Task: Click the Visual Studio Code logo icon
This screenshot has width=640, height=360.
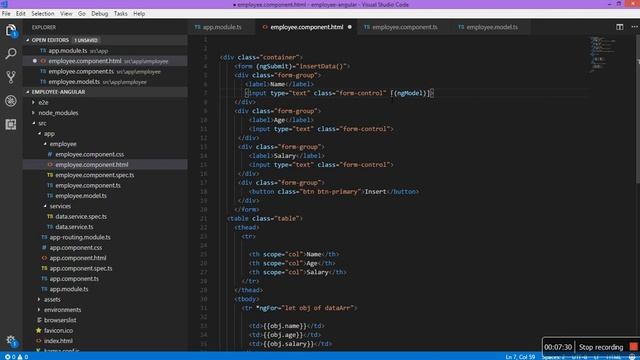Action: (4, 4)
